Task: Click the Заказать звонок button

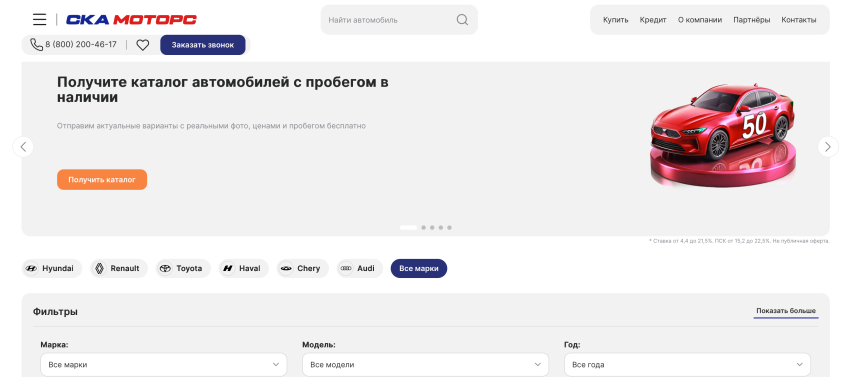Action: [203, 45]
